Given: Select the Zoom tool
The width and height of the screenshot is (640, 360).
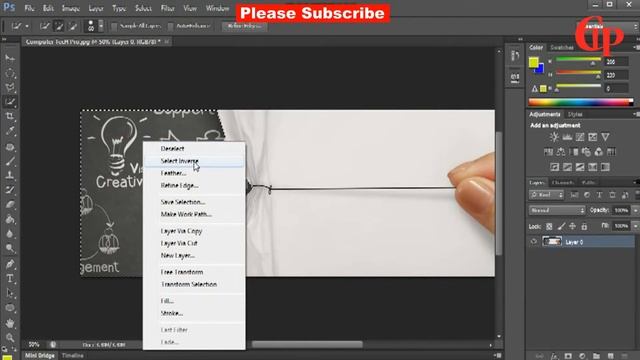Looking at the screenshot, I should click(10, 338).
